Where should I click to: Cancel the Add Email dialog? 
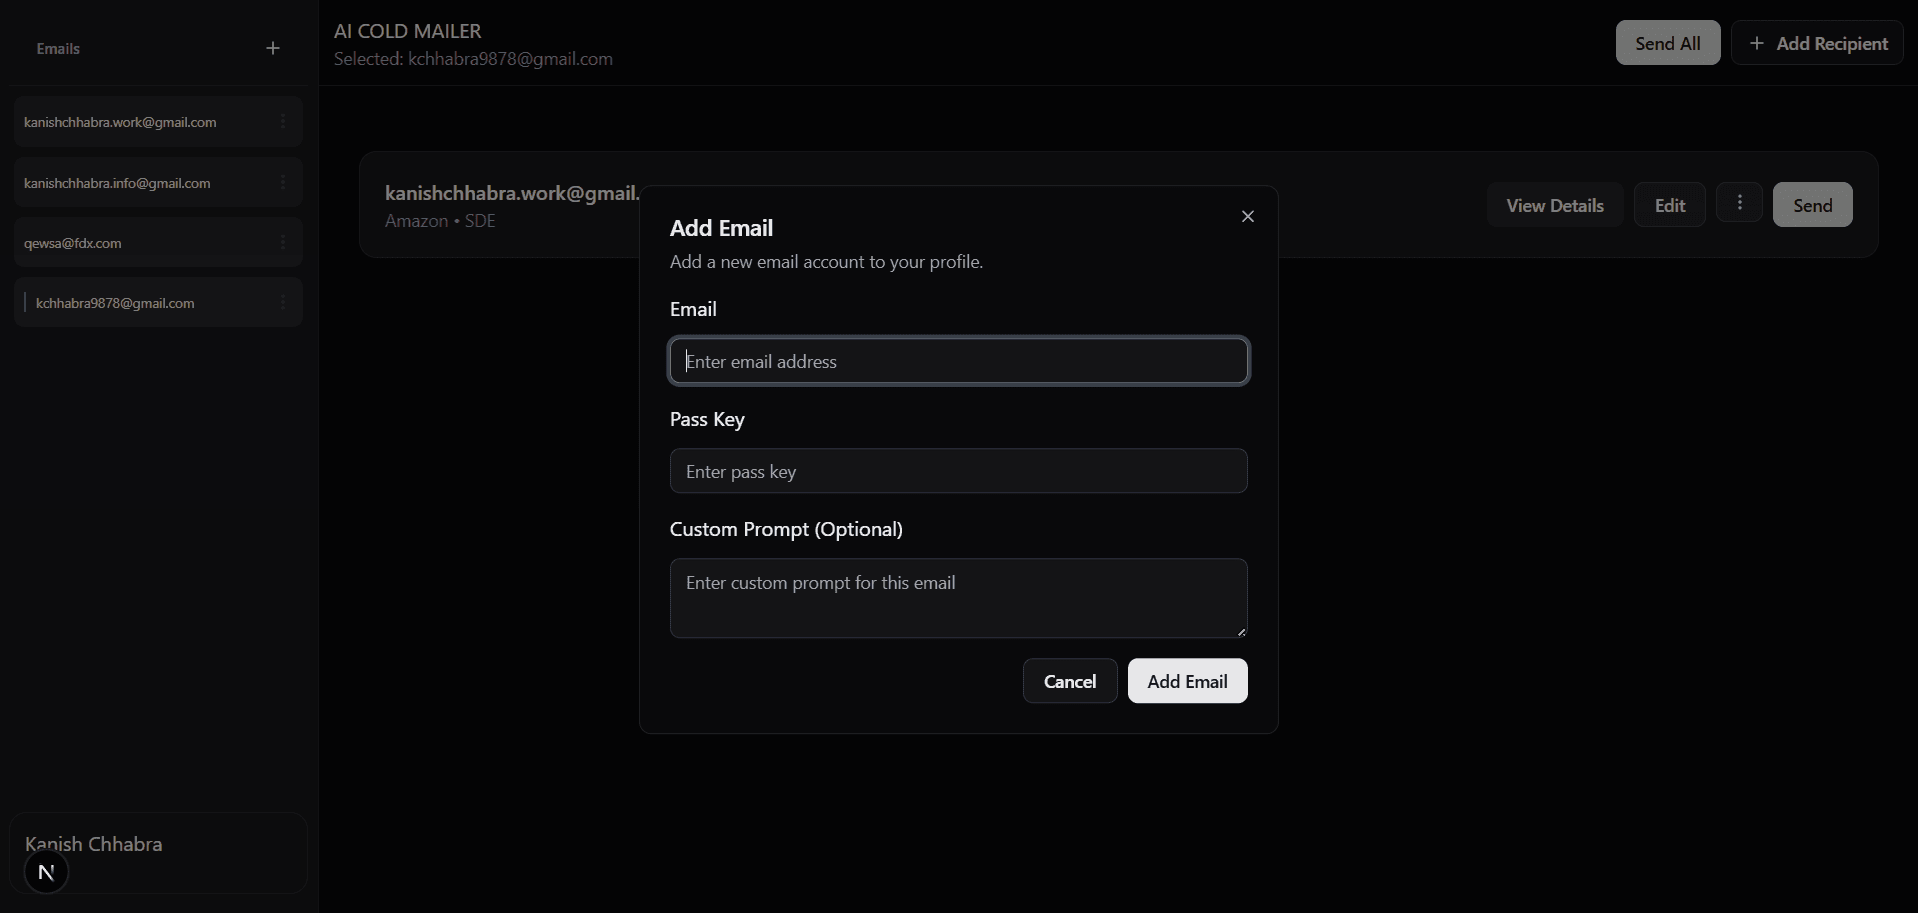1069,681
